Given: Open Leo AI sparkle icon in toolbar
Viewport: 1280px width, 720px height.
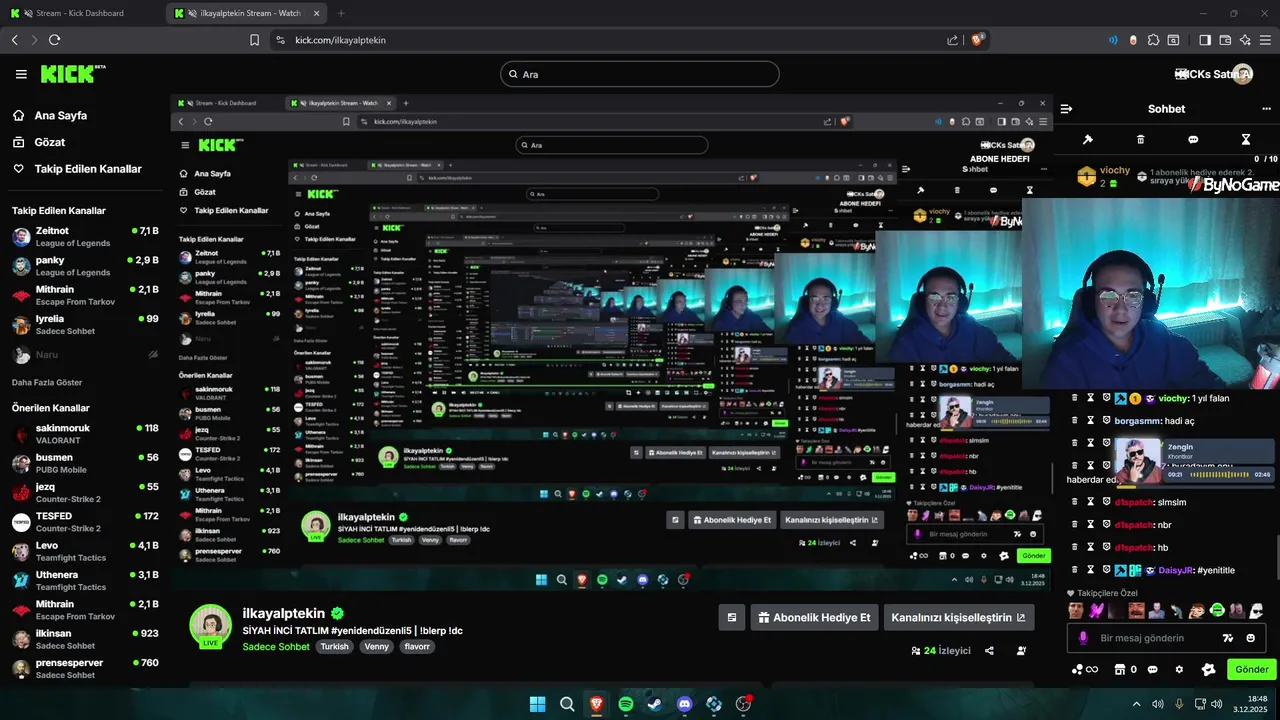Looking at the screenshot, I should (x=1245, y=40).
